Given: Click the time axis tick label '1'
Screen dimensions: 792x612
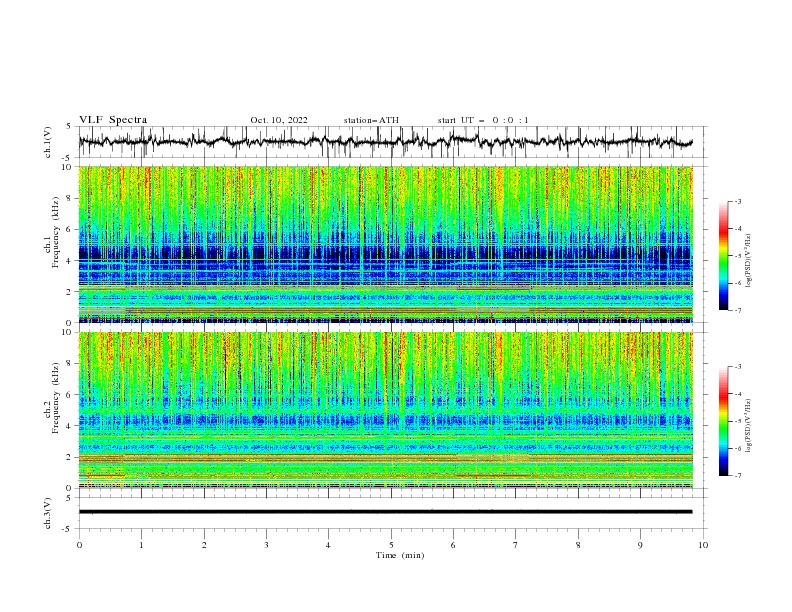Looking at the screenshot, I should tap(141, 545).
